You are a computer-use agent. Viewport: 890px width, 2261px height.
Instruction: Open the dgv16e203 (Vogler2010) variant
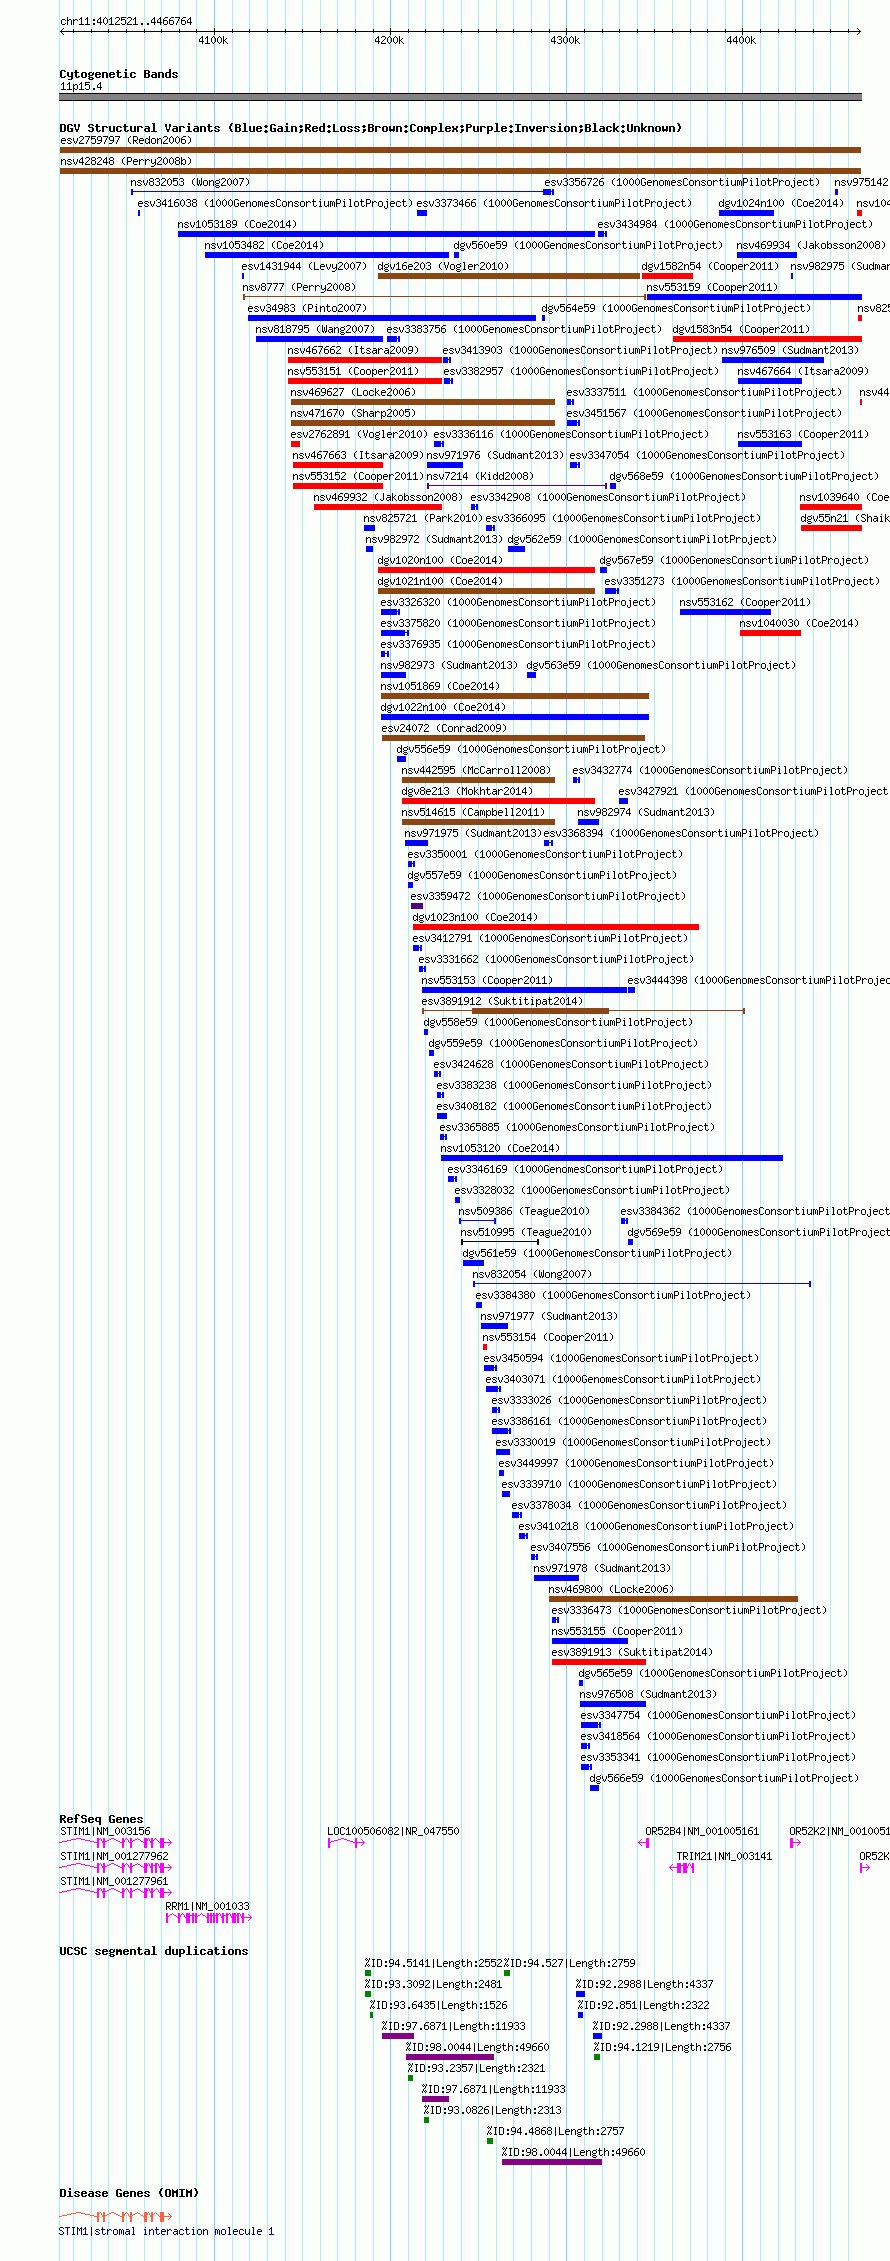(x=508, y=276)
